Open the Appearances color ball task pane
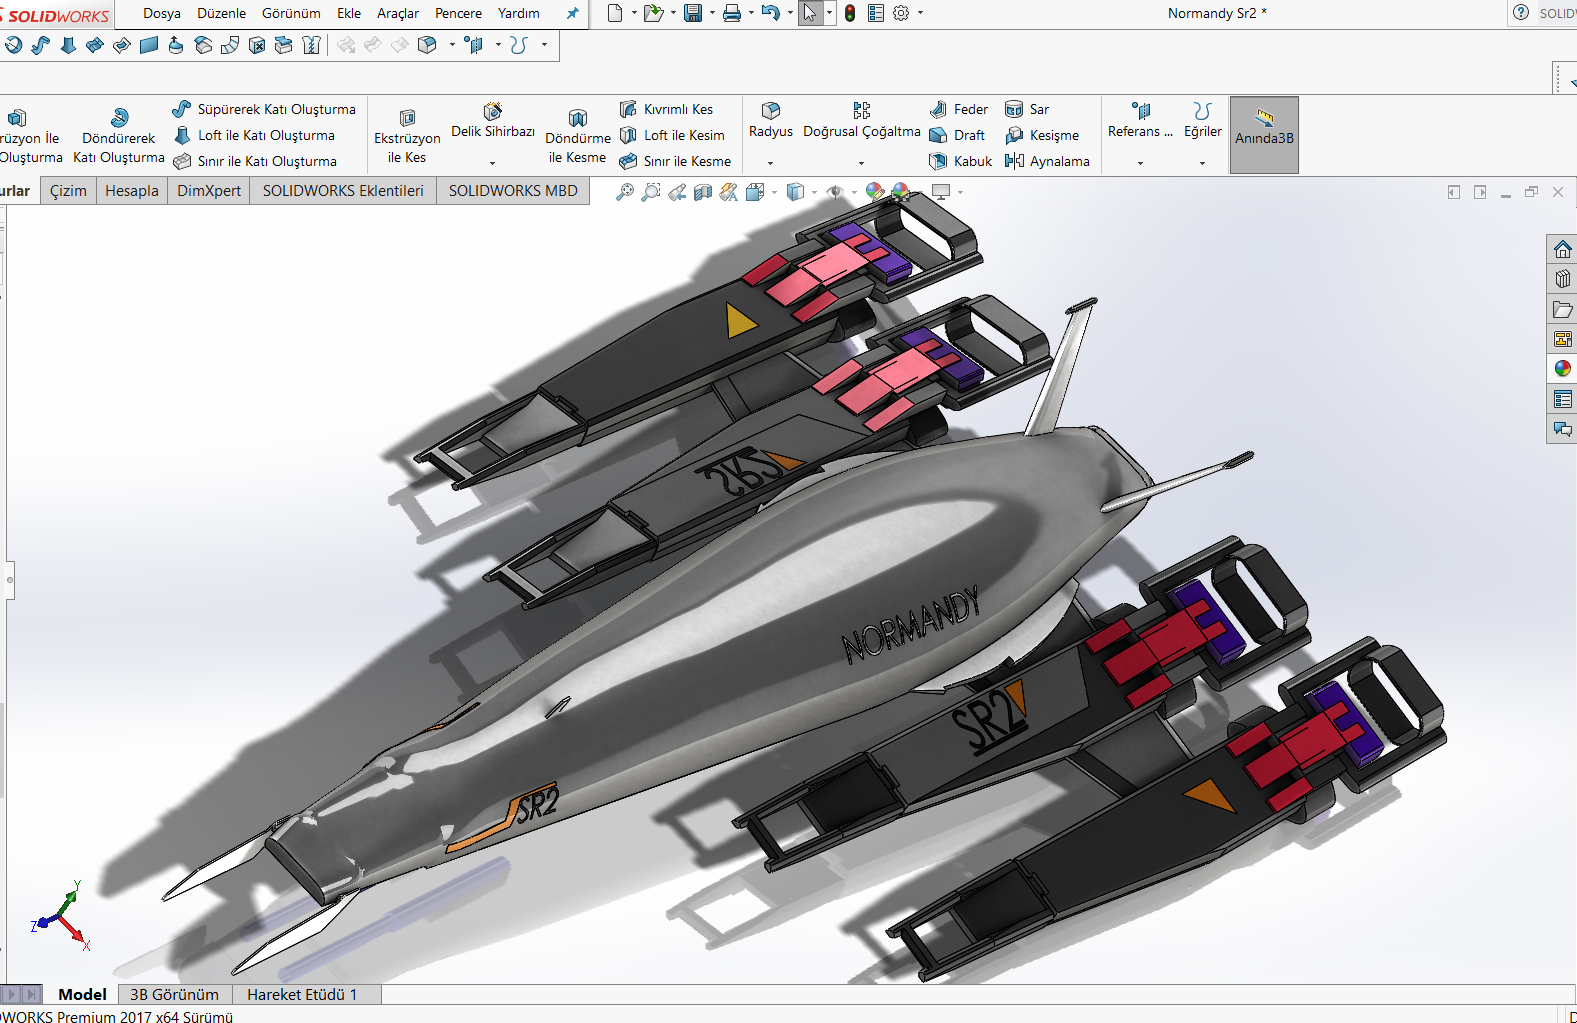1577x1023 pixels. (1562, 369)
